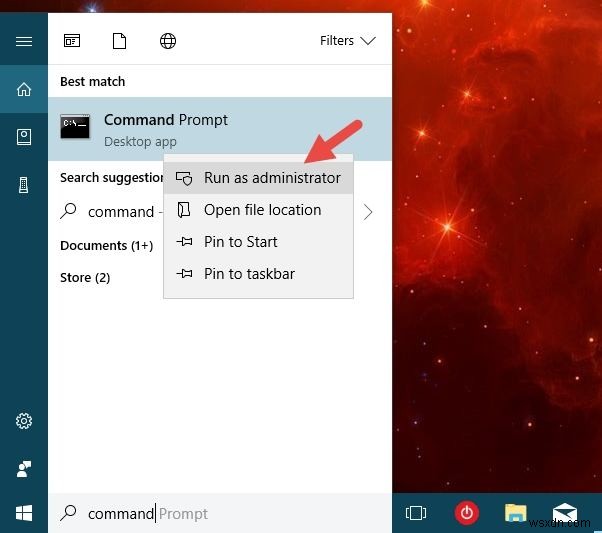The height and width of the screenshot is (533, 602).
Task: Open Task View on the taskbar
Action: 416,513
